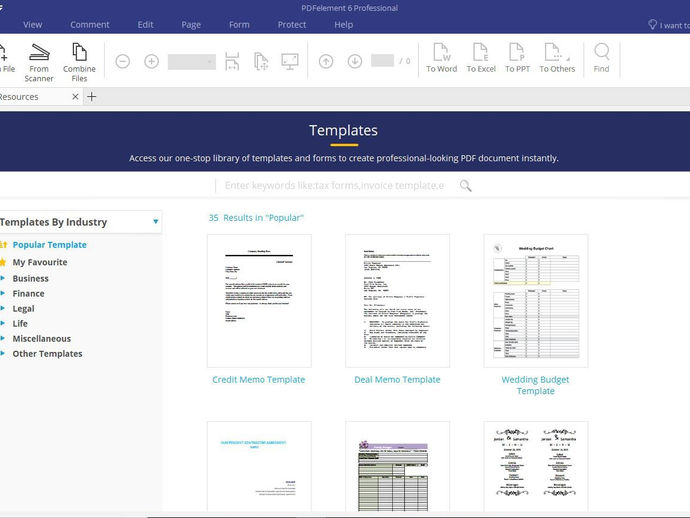Close the Resources tab
Screen dimensions: 690x518
pos(75,97)
